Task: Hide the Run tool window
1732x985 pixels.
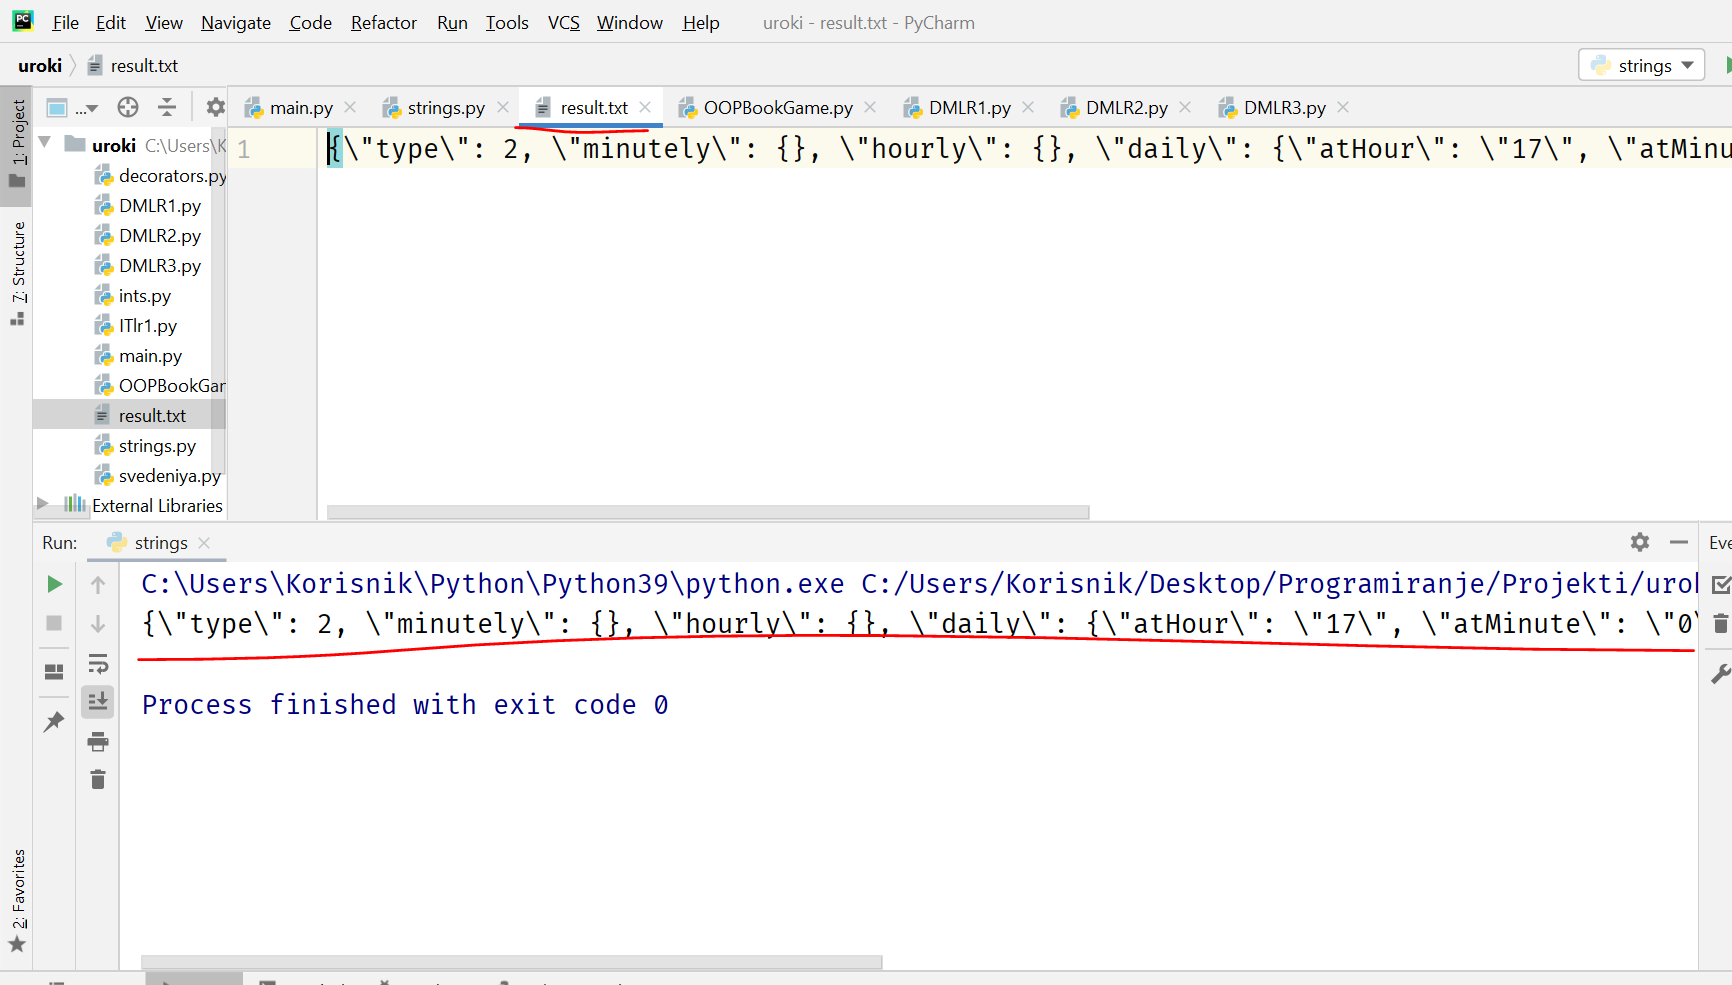Action: pos(1679,542)
